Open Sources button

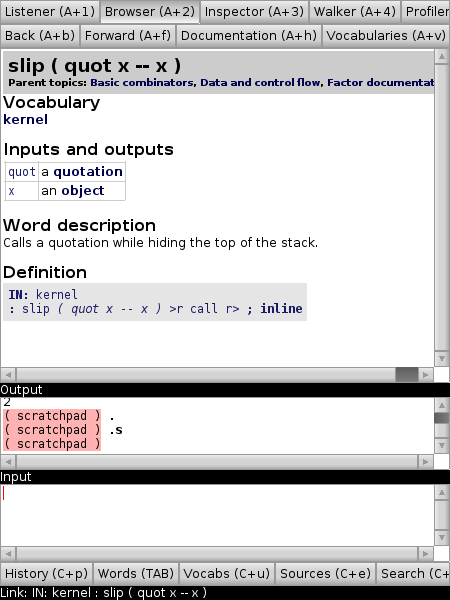click(325, 574)
